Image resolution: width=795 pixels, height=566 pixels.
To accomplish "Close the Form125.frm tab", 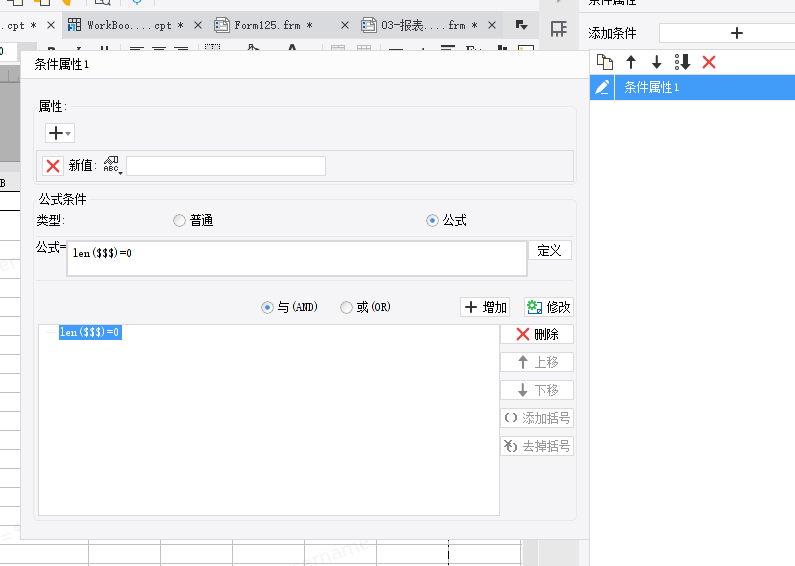I will pyautogui.click(x=345, y=25).
